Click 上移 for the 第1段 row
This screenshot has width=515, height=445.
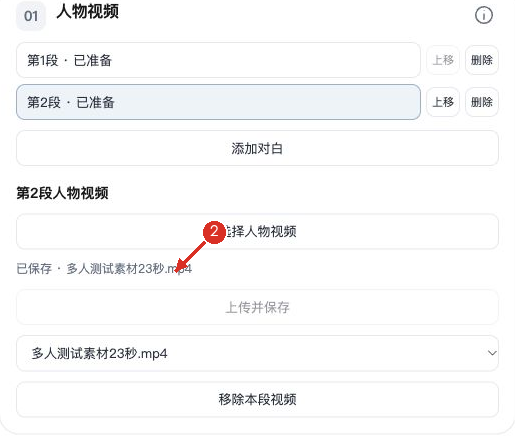(x=443, y=60)
